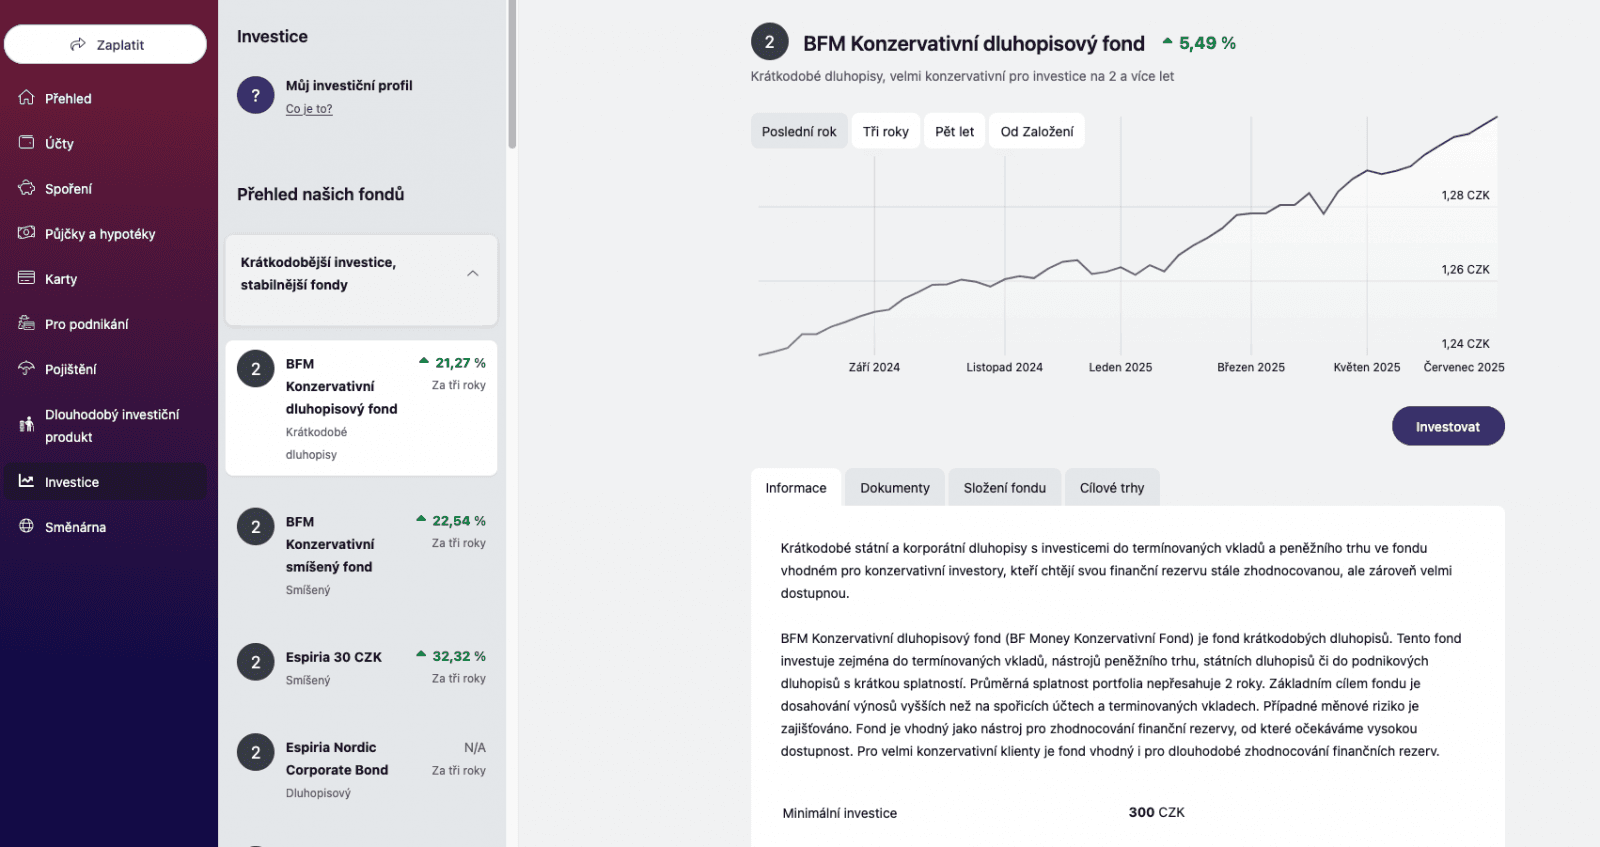Click the Dlouhodobý investiční produkt icon

point(26,424)
